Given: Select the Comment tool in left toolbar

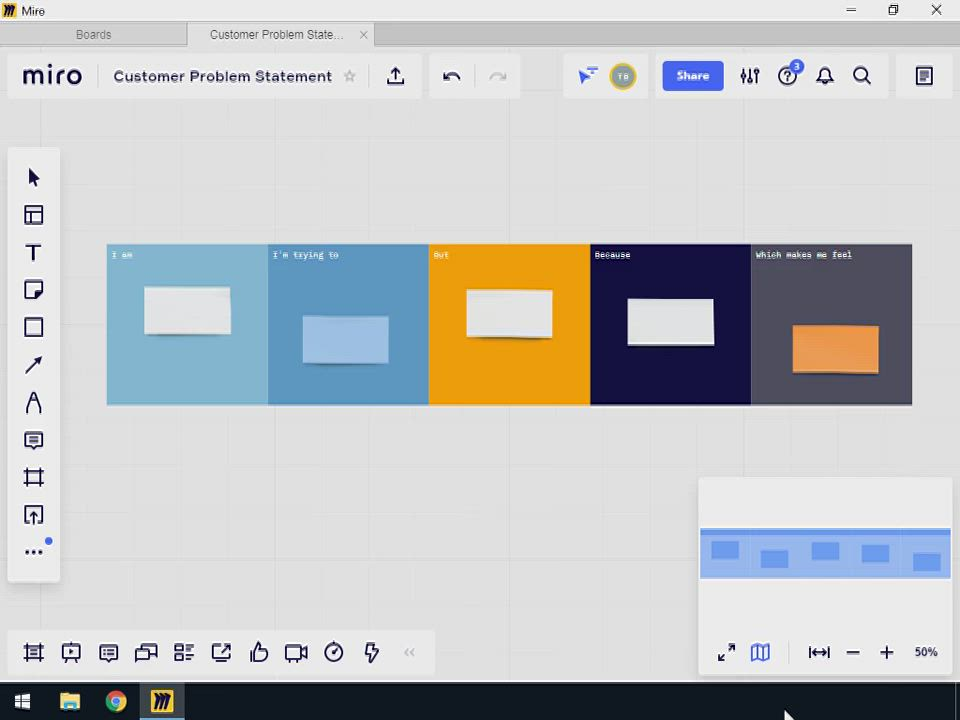Looking at the screenshot, I should pos(34,440).
